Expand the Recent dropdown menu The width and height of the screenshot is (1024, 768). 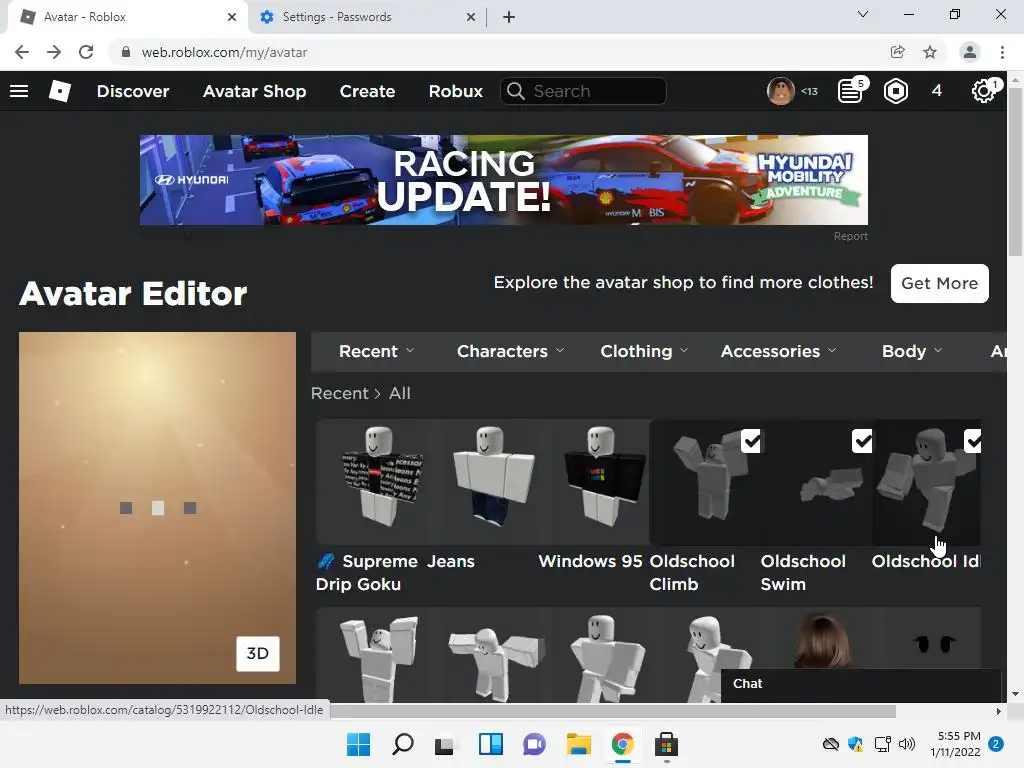tap(377, 351)
